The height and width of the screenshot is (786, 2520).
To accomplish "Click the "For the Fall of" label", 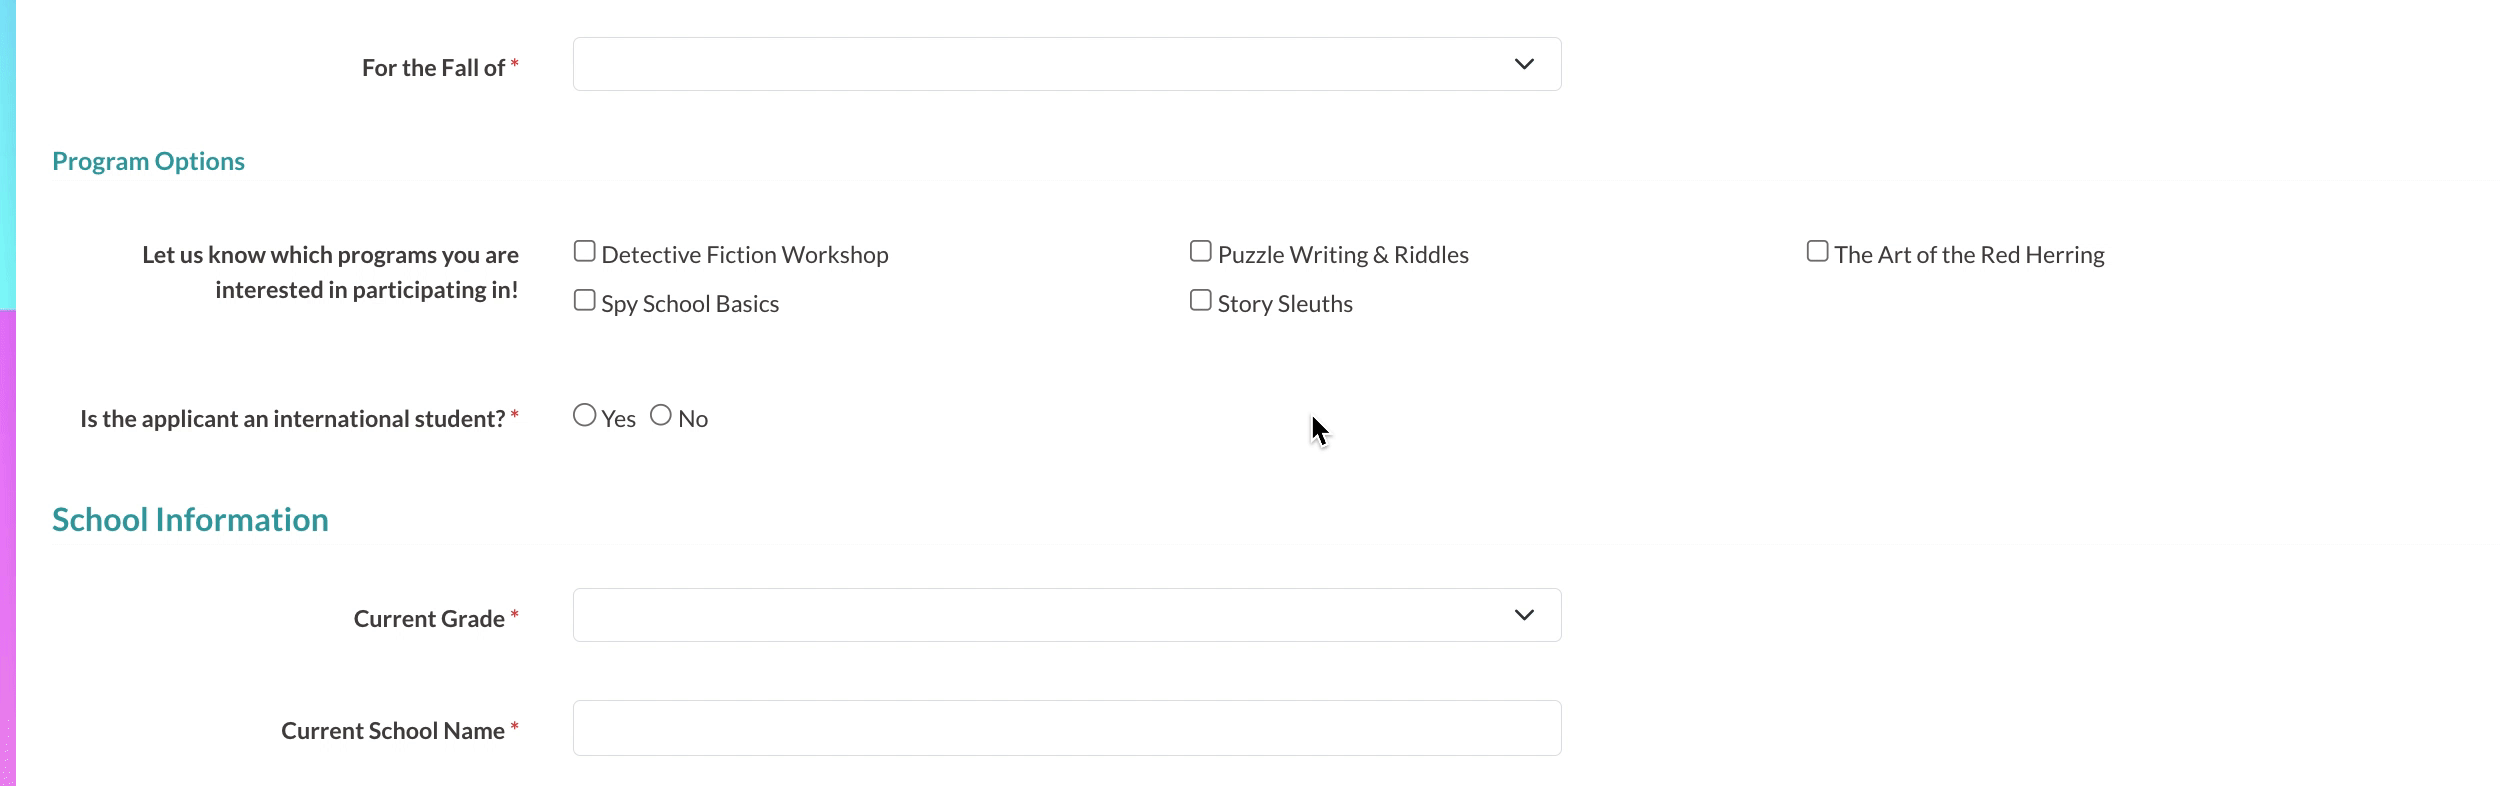I will pos(433,68).
